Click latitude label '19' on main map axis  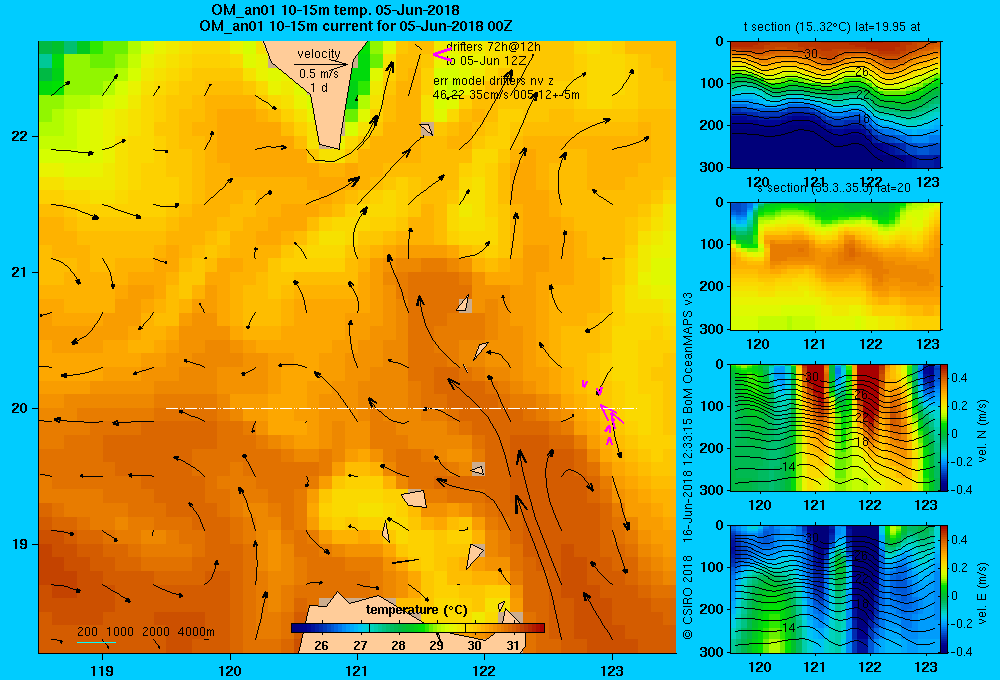click(20, 544)
